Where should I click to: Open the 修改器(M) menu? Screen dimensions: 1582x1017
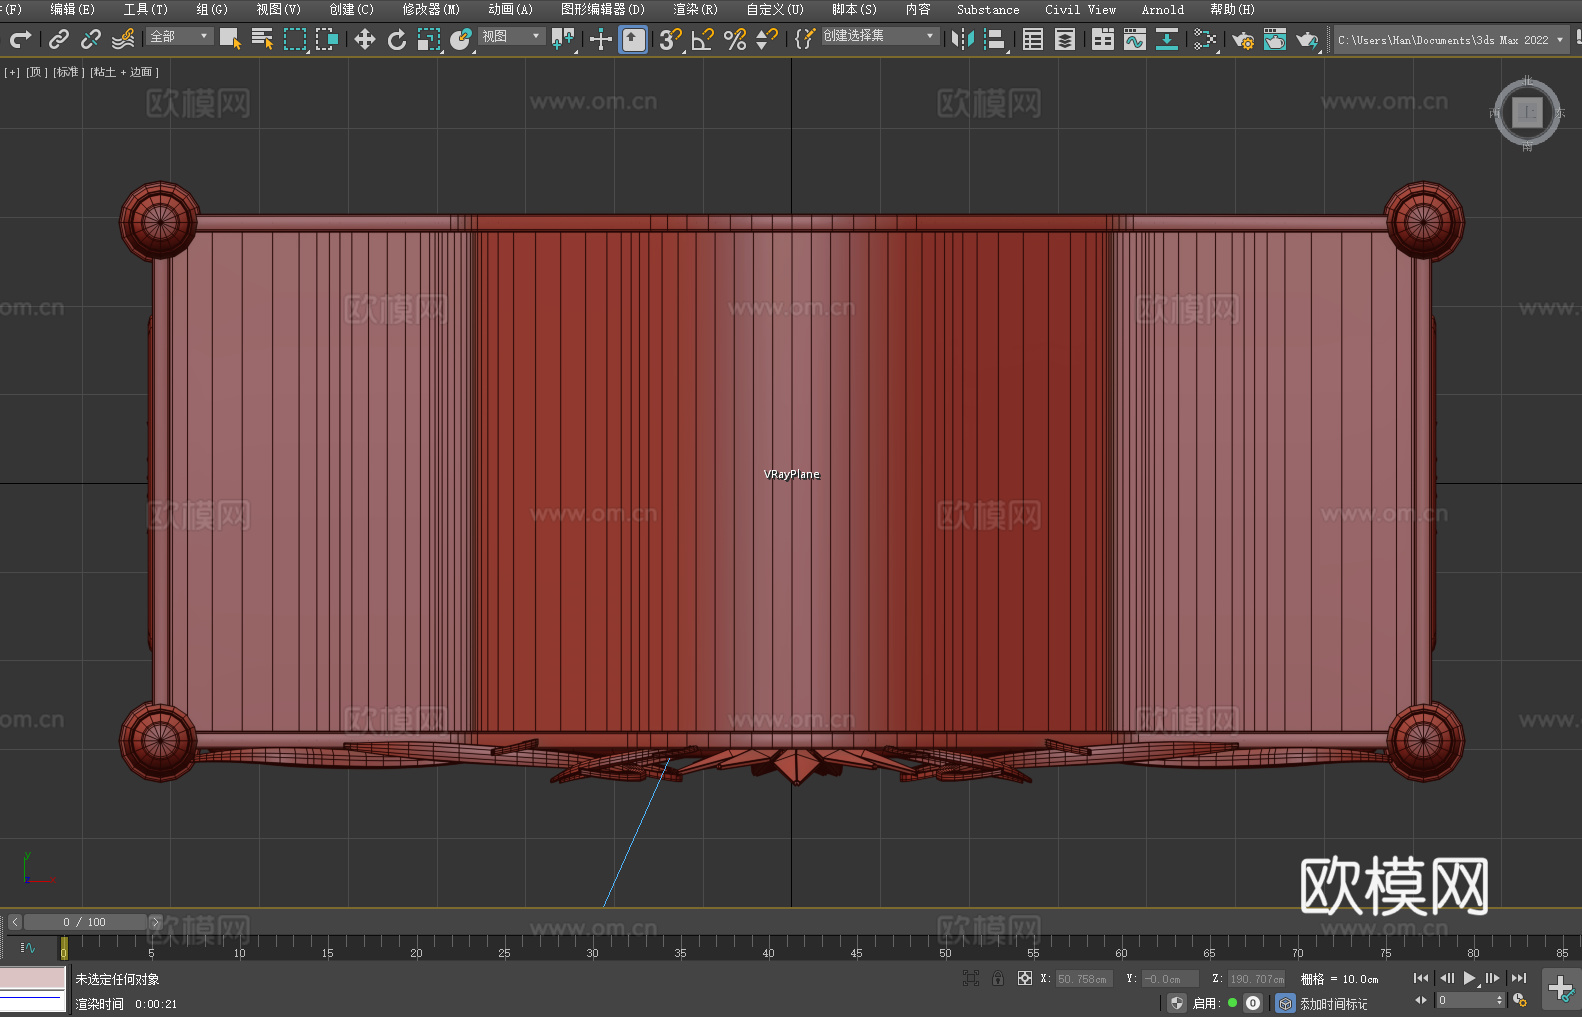coord(431,9)
